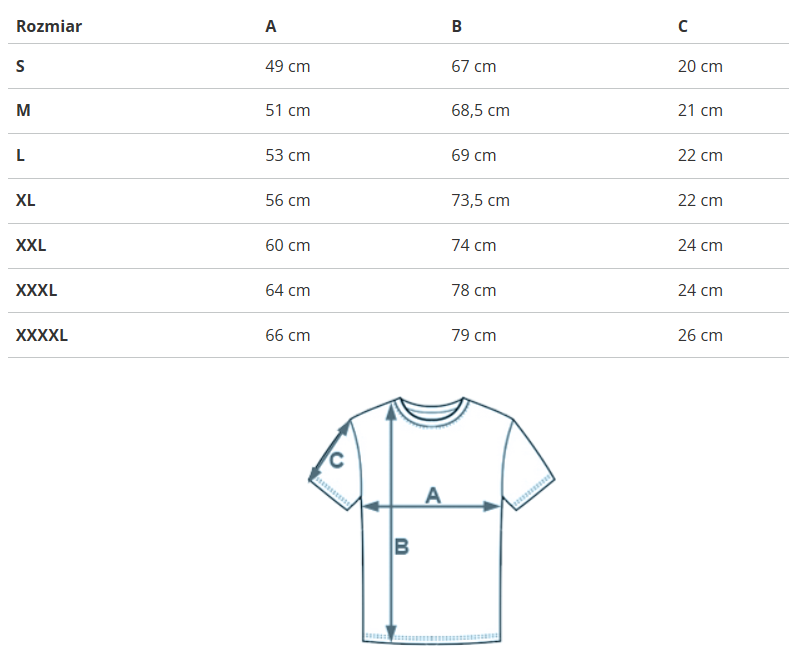Select the 26 cm sleeve value
This screenshot has height=652, width=789.
click(x=700, y=335)
